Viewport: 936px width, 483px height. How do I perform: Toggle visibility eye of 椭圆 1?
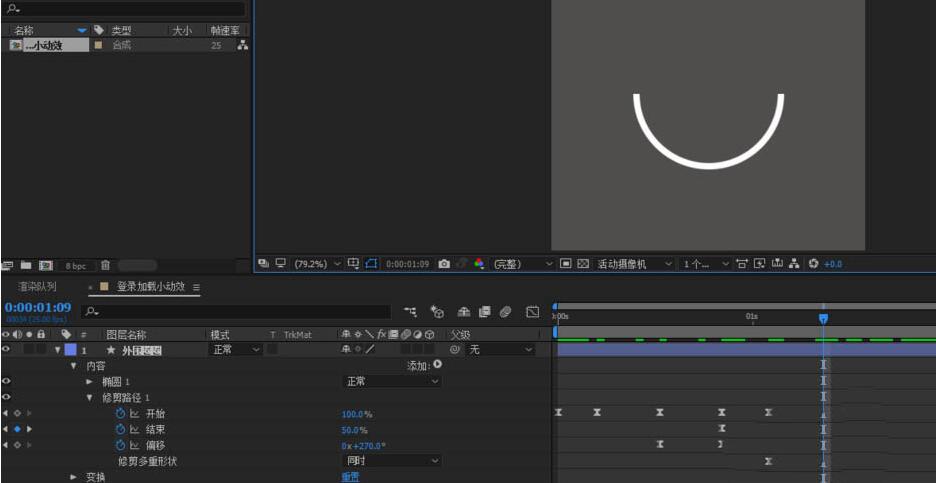point(7,381)
